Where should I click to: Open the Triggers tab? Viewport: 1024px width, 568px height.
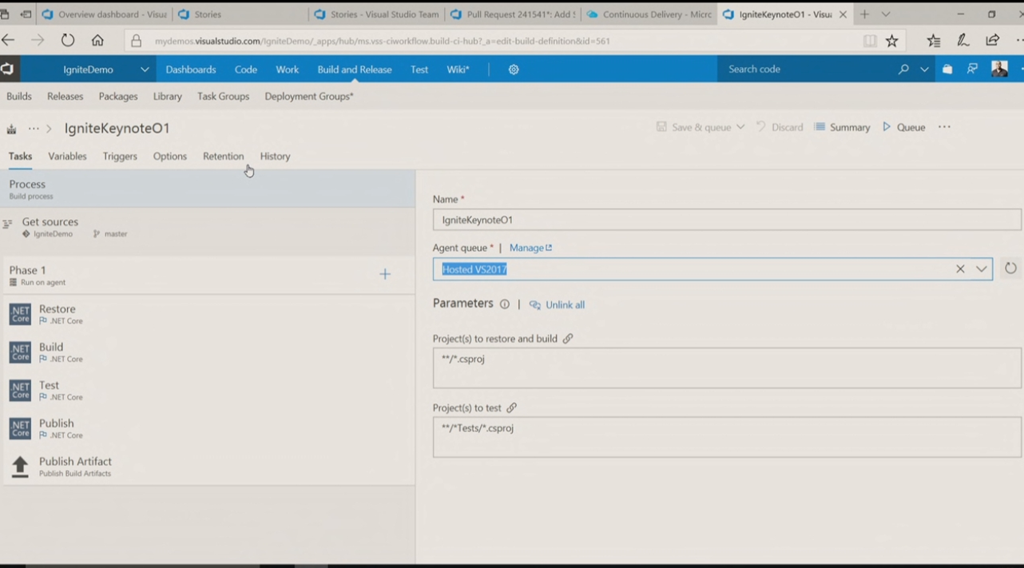[120, 156]
